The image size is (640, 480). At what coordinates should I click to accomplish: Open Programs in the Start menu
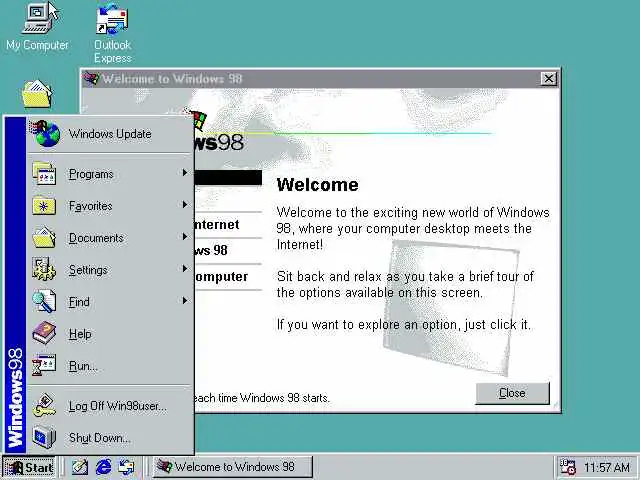coord(110,174)
